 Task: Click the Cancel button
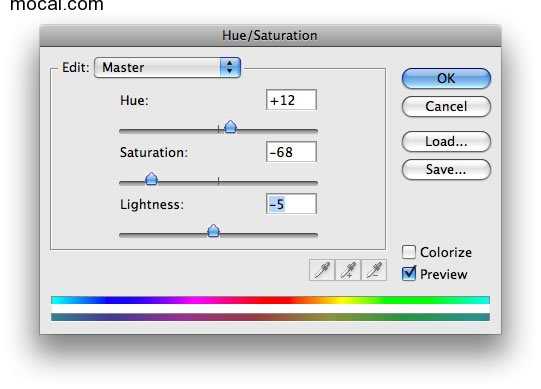[446, 106]
